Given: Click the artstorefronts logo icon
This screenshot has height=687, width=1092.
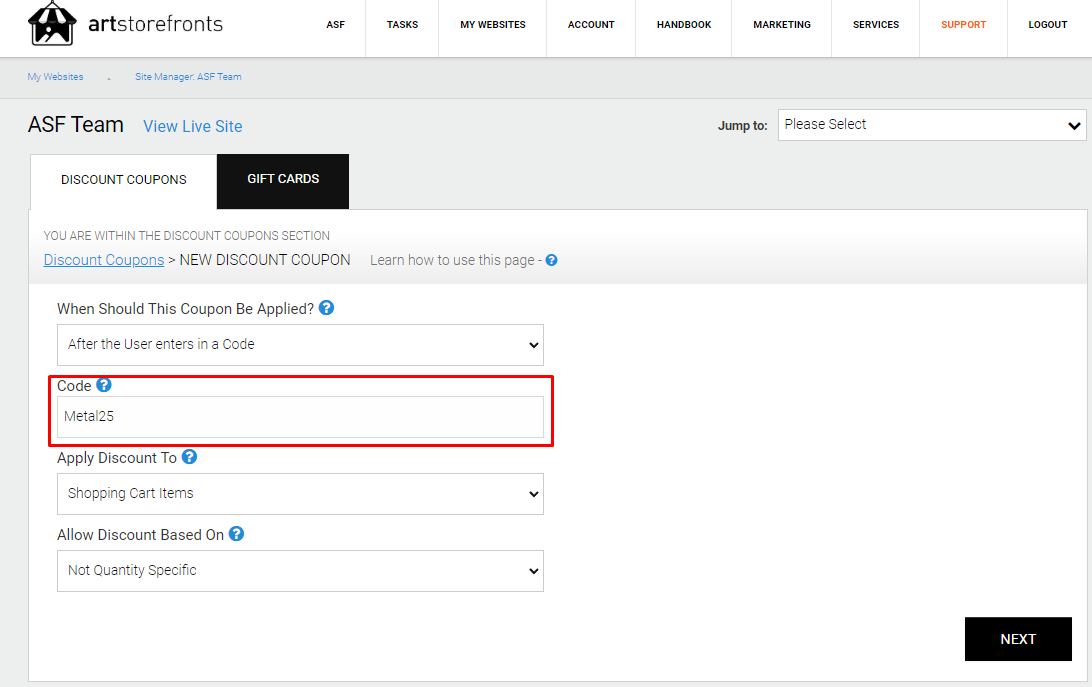Looking at the screenshot, I should 52,24.
